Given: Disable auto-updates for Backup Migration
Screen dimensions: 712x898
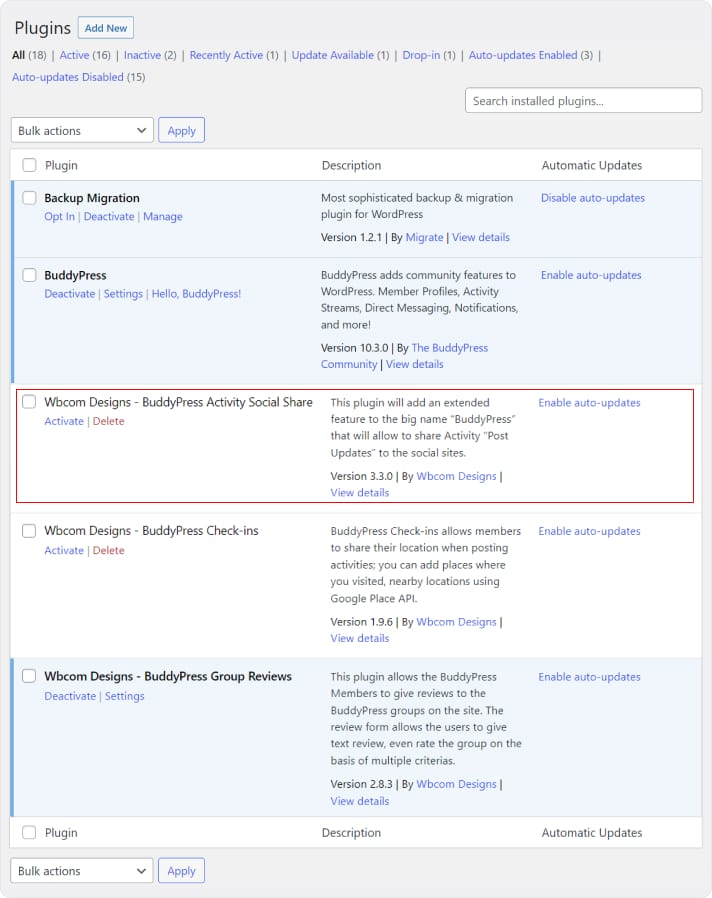Looking at the screenshot, I should 592,198.
